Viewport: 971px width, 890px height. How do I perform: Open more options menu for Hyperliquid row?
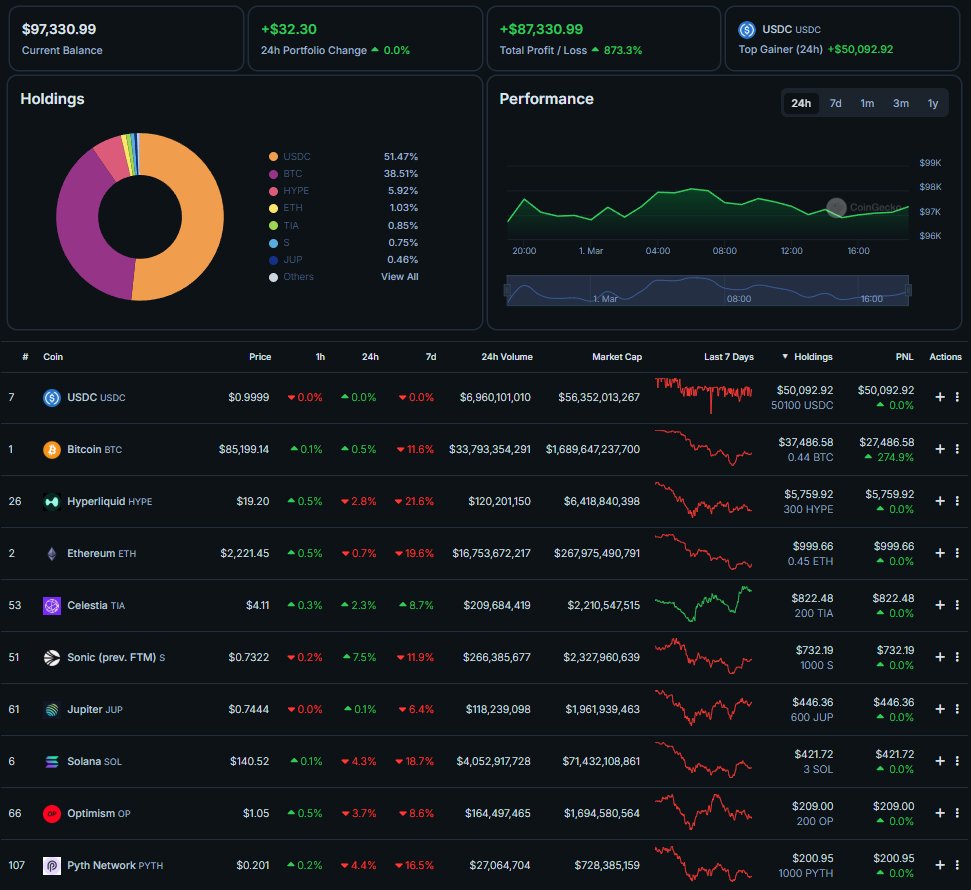tap(957, 501)
